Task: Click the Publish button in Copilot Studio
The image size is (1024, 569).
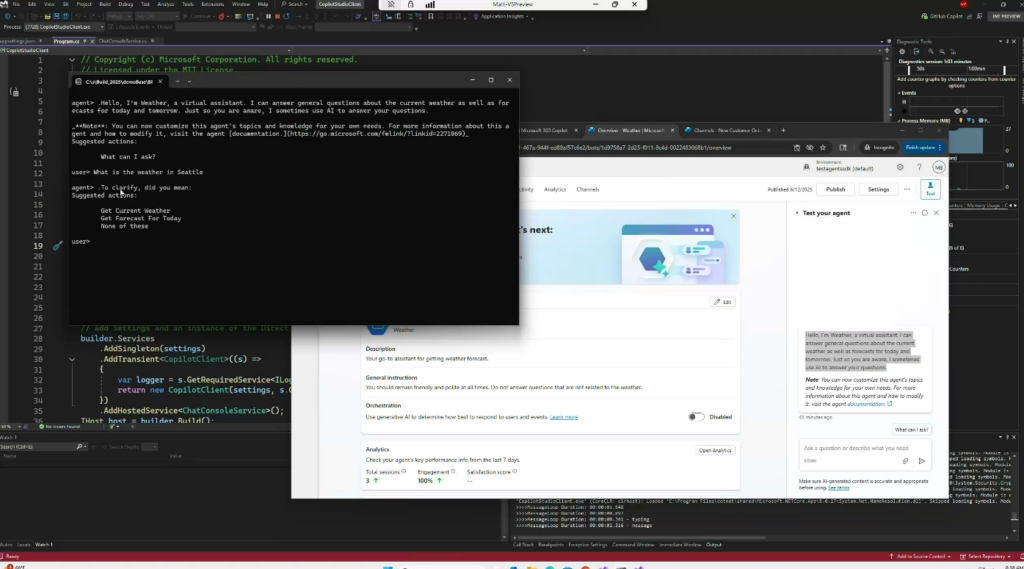Action: [835, 189]
